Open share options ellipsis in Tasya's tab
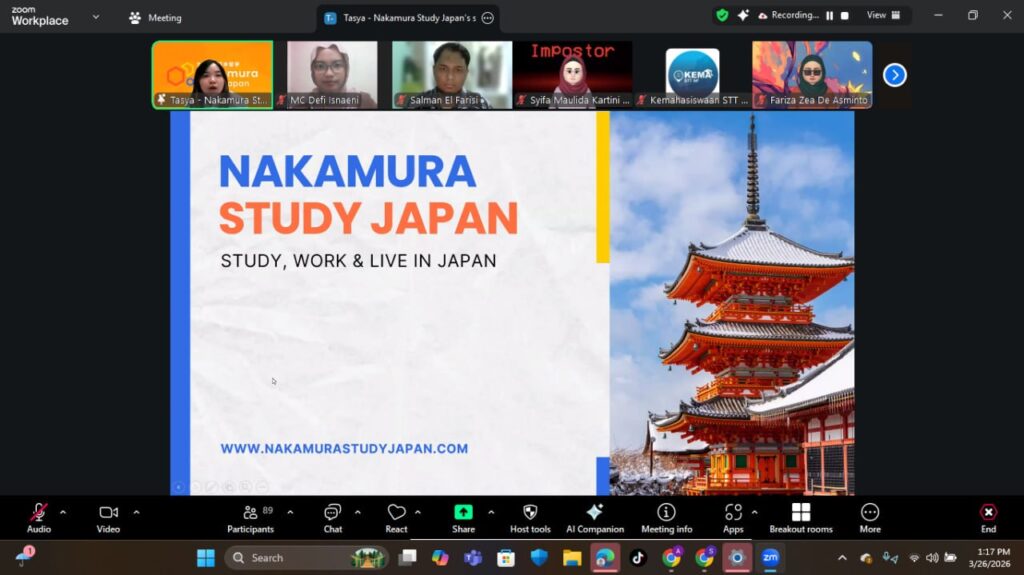 click(x=488, y=18)
